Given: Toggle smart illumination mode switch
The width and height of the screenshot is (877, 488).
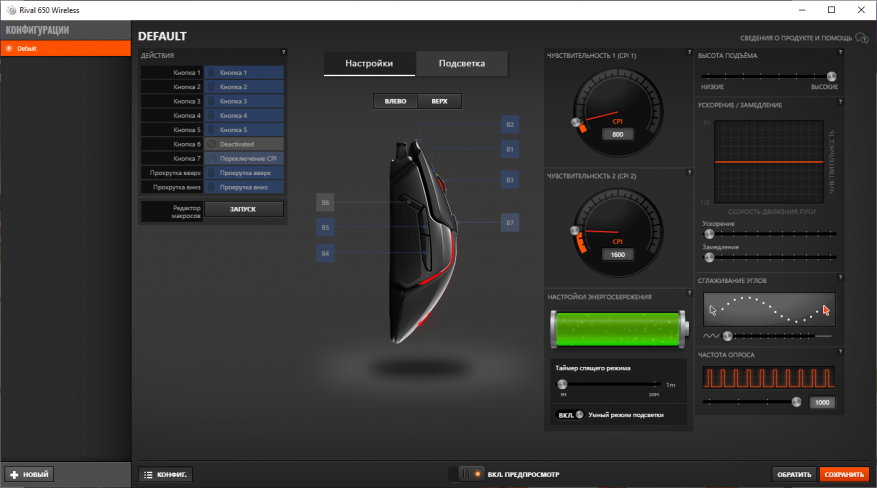Looking at the screenshot, I should (570, 415).
